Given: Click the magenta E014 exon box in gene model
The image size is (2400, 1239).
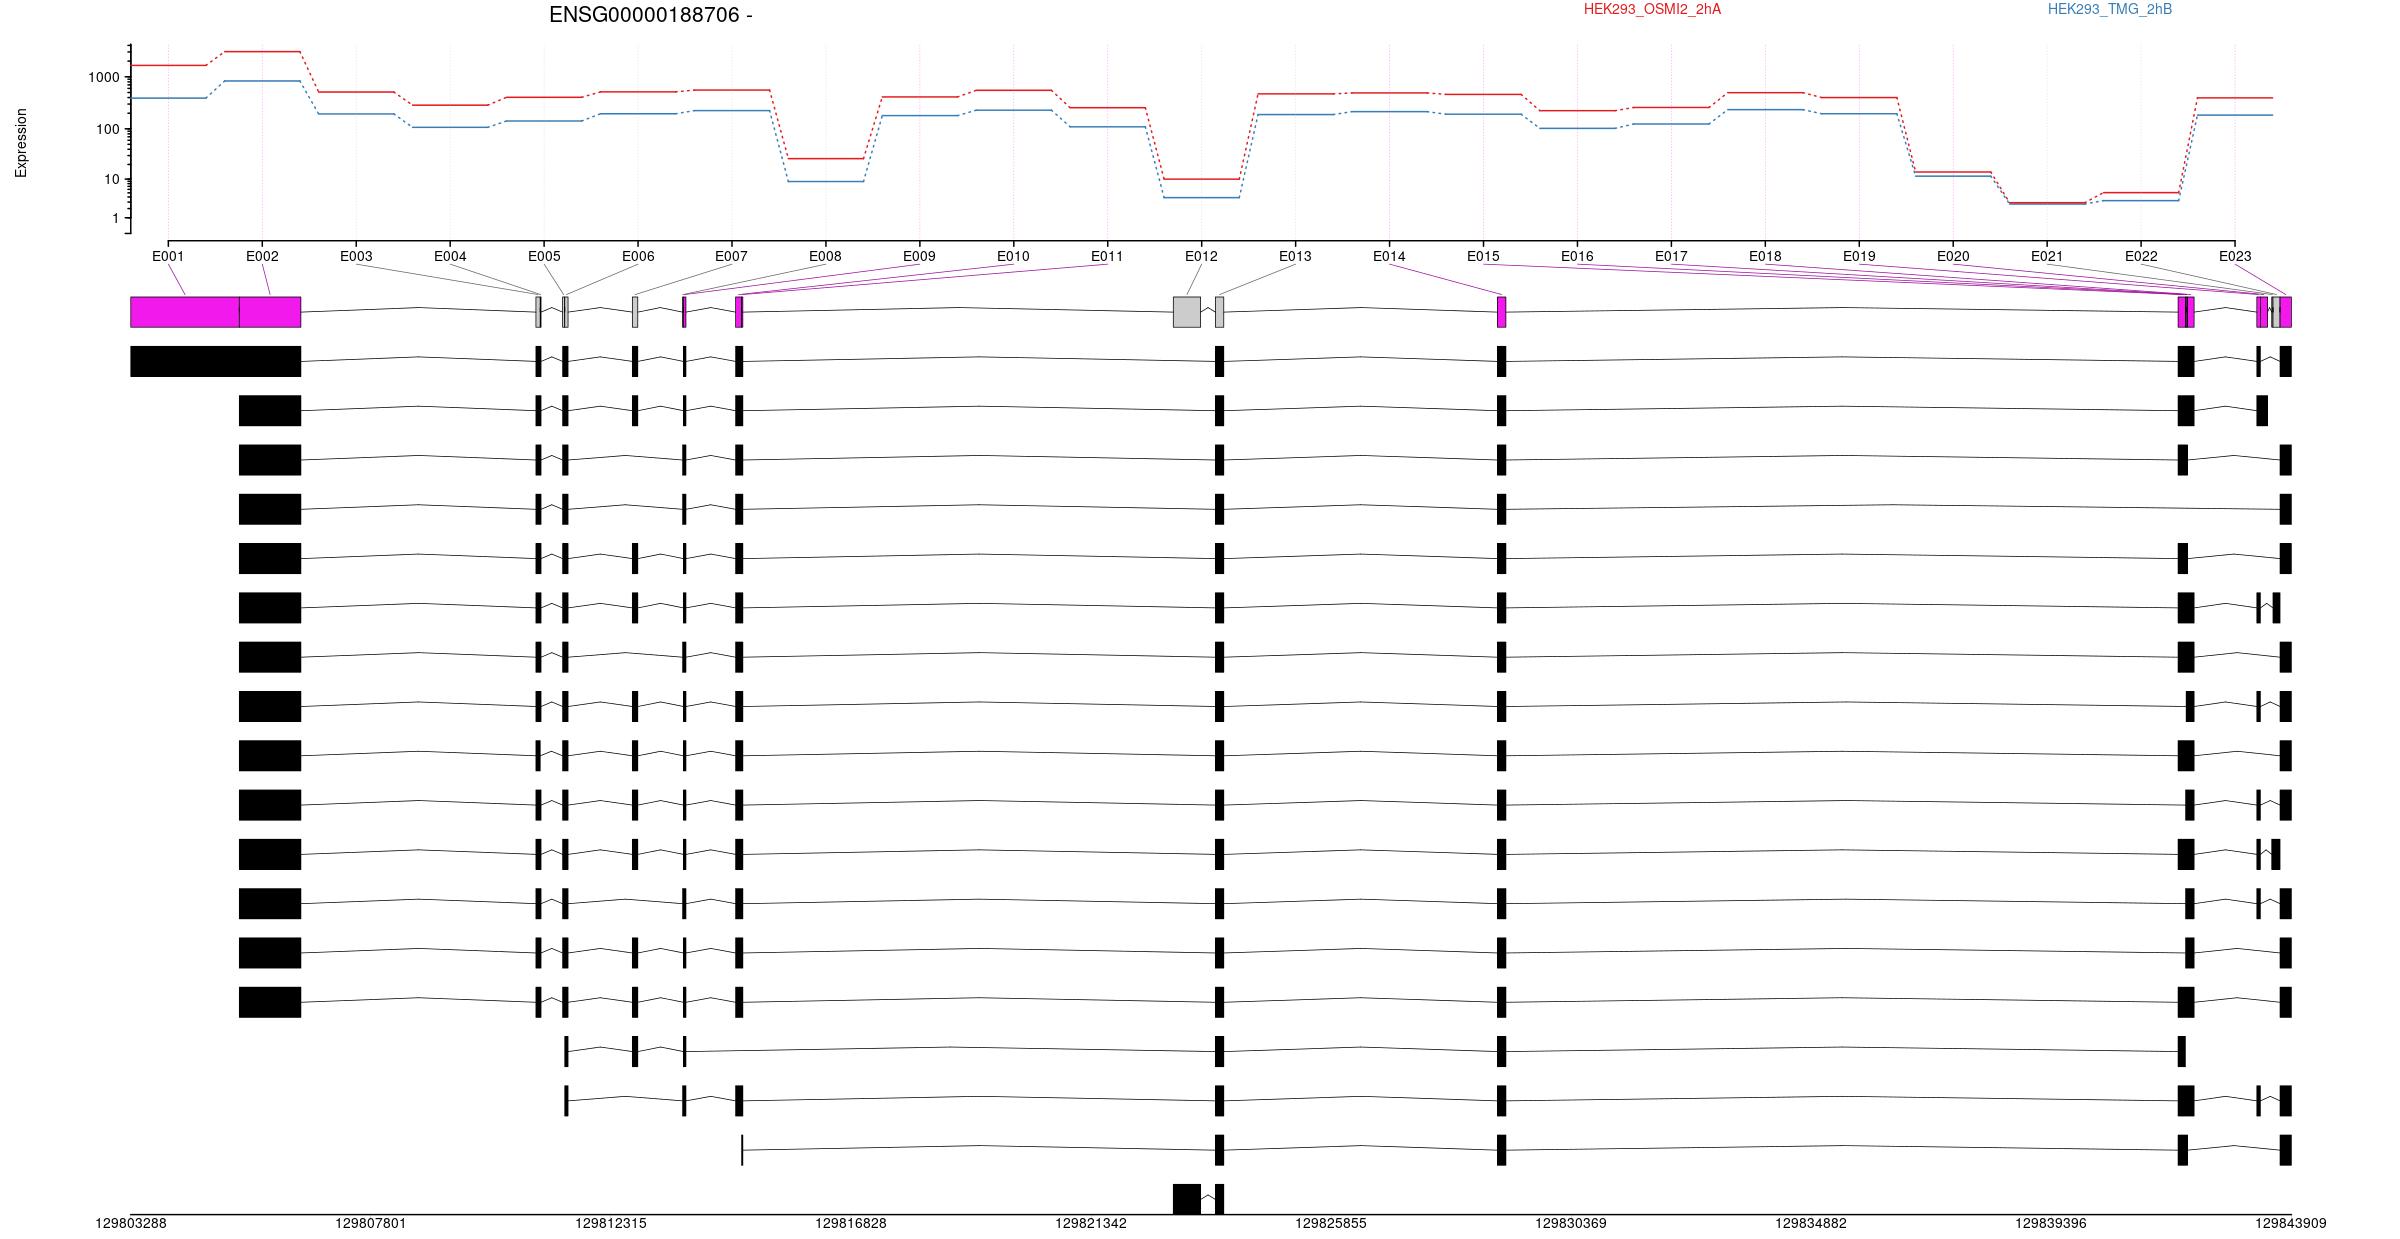Looking at the screenshot, I should [1501, 312].
